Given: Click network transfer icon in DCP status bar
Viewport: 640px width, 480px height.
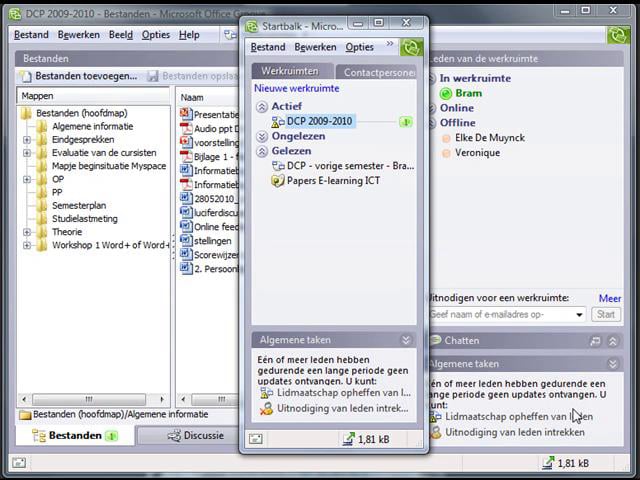Looking at the screenshot, I should point(548,462).
